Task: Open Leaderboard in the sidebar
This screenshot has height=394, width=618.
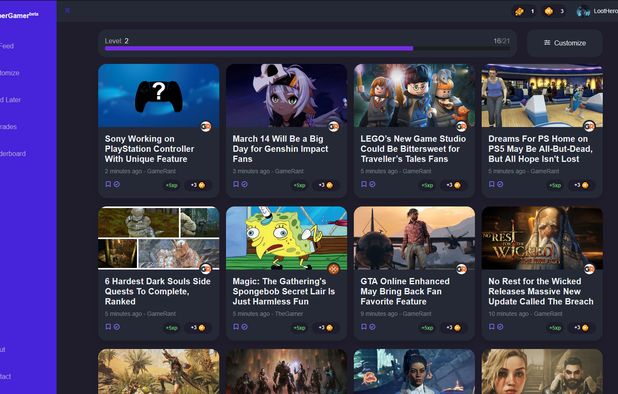Action: [13, 154]
